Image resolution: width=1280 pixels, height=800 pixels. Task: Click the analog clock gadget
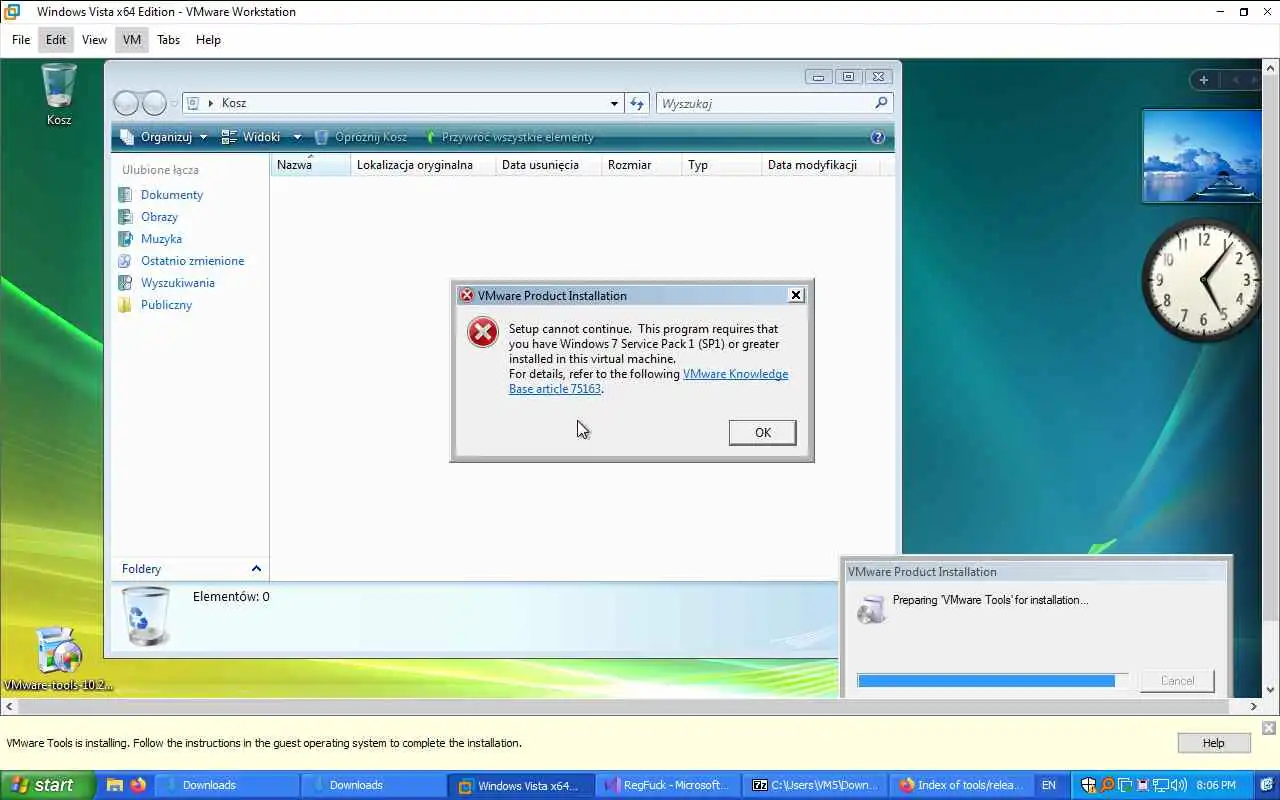coord(1203,280)
